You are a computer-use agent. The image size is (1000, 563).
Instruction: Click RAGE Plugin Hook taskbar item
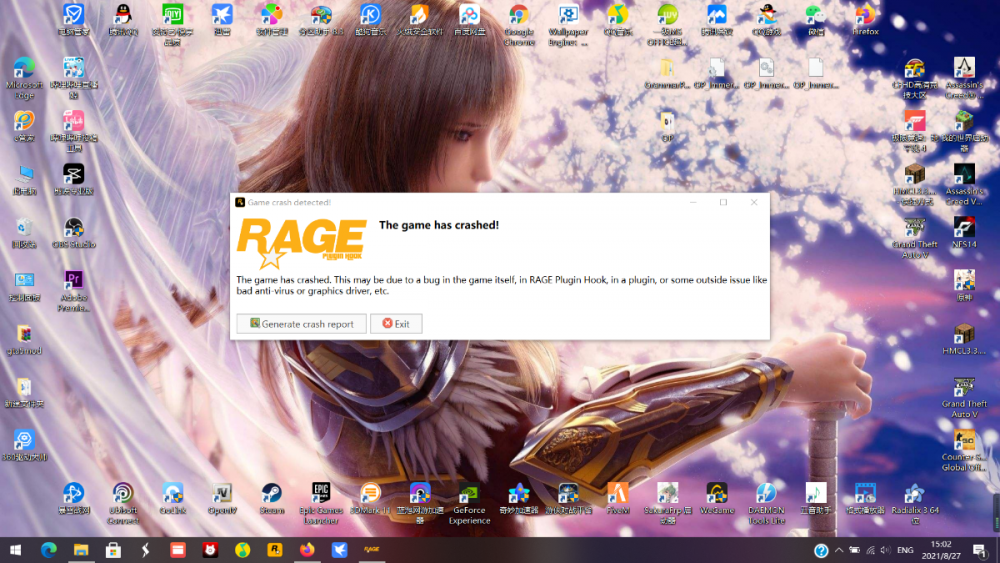[371, 550]
